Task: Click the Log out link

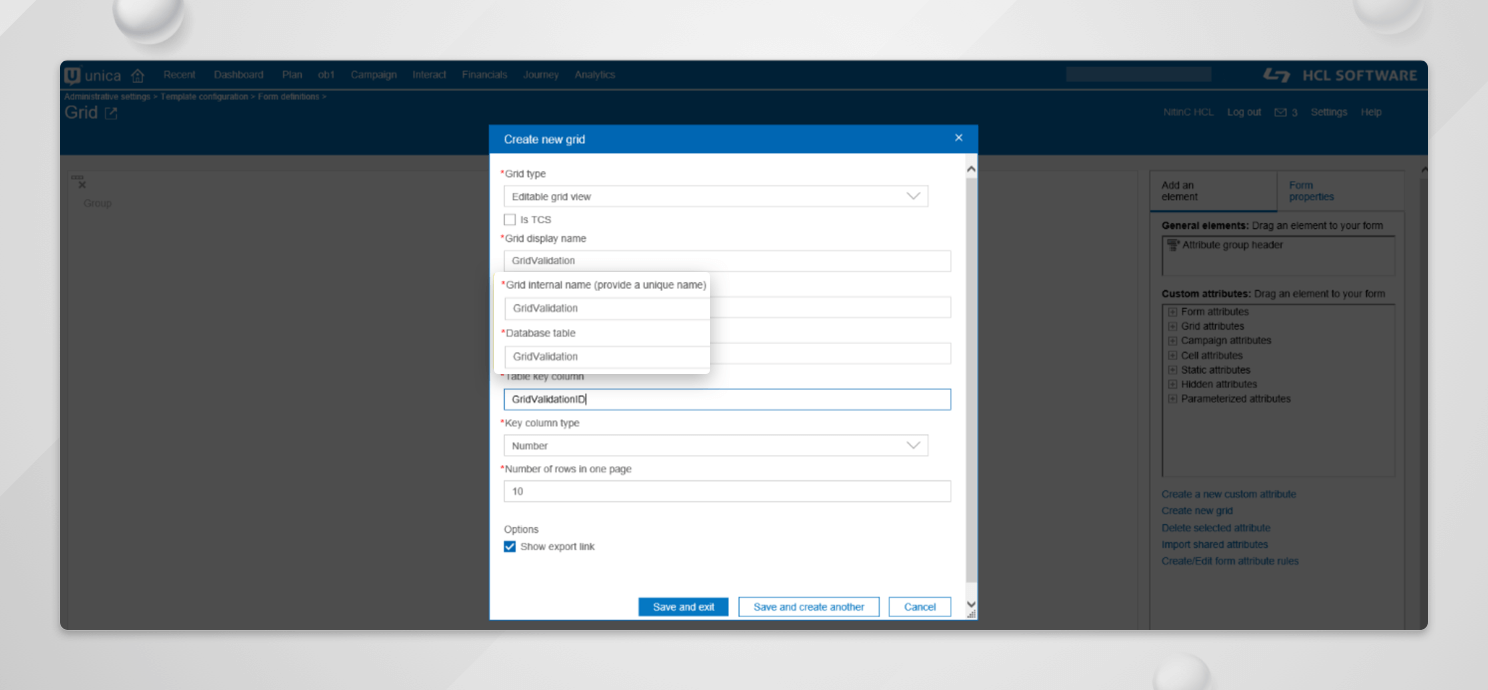Action: tap(1243, 112)
